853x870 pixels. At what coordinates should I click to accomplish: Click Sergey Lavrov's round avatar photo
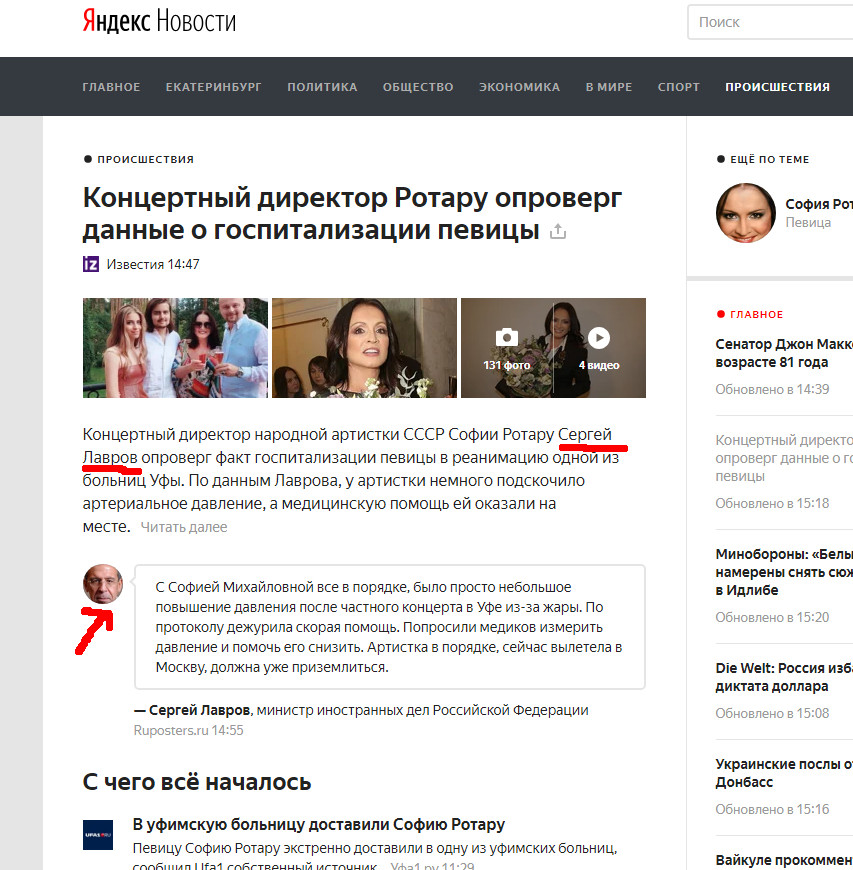pyautogui.click(x=103, y=584)
